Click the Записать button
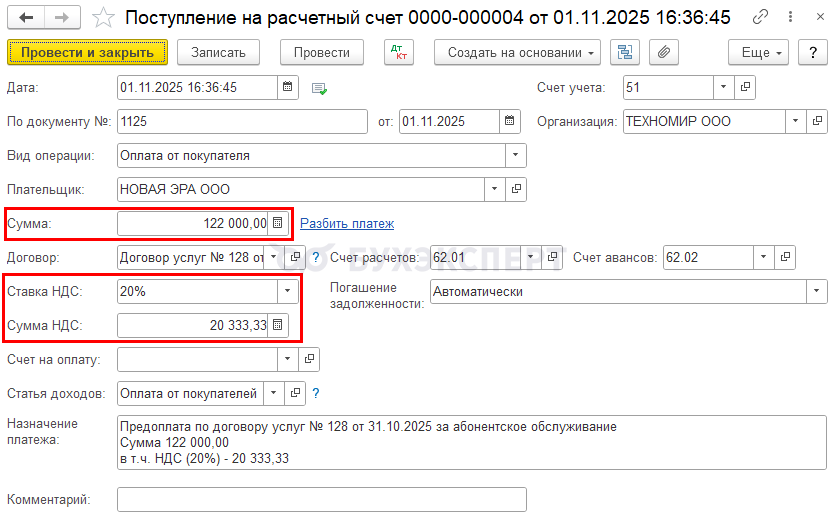 [218, 52]
